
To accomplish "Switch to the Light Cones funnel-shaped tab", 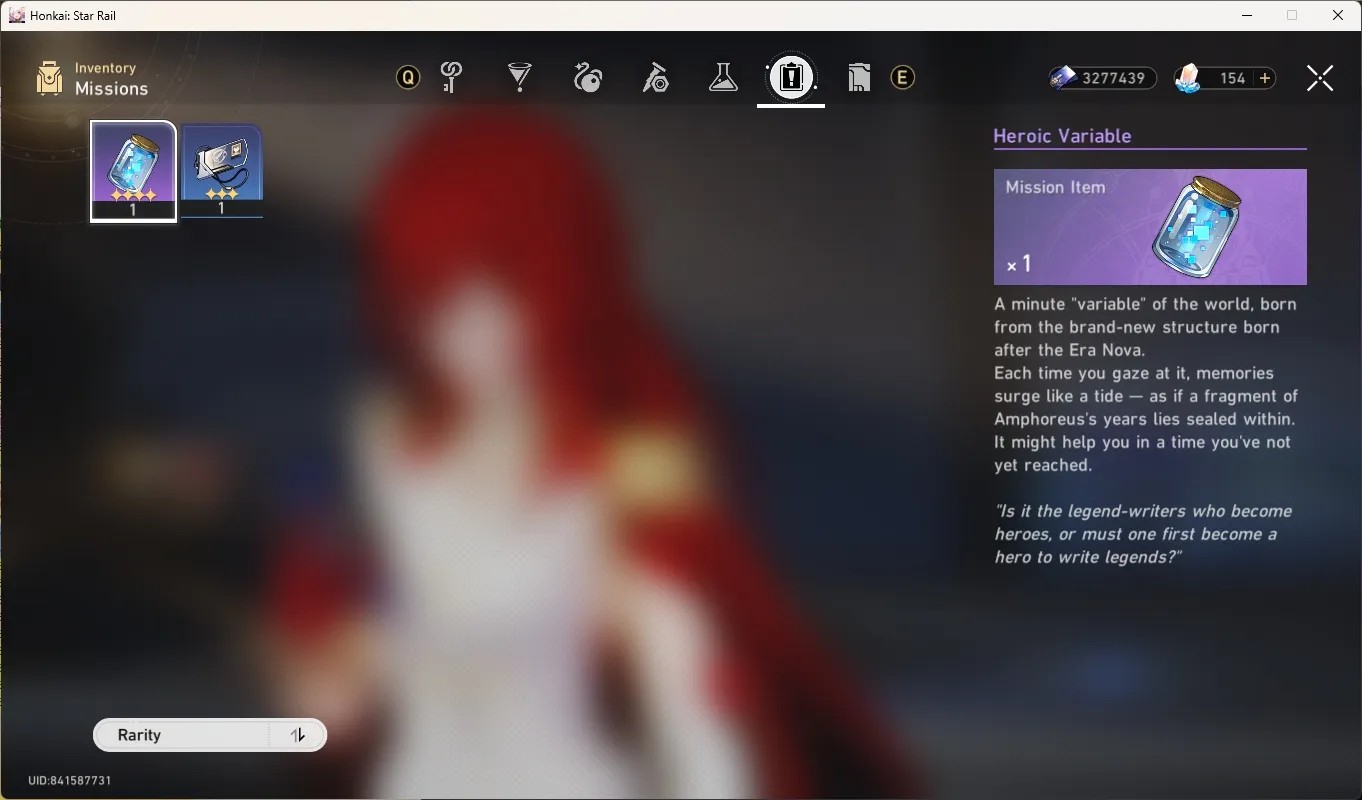I will click(x=520, y=78).
